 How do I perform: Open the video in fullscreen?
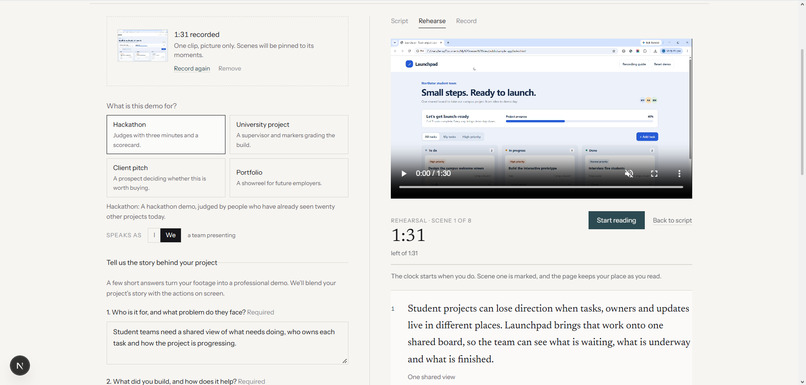pos(654,174)
